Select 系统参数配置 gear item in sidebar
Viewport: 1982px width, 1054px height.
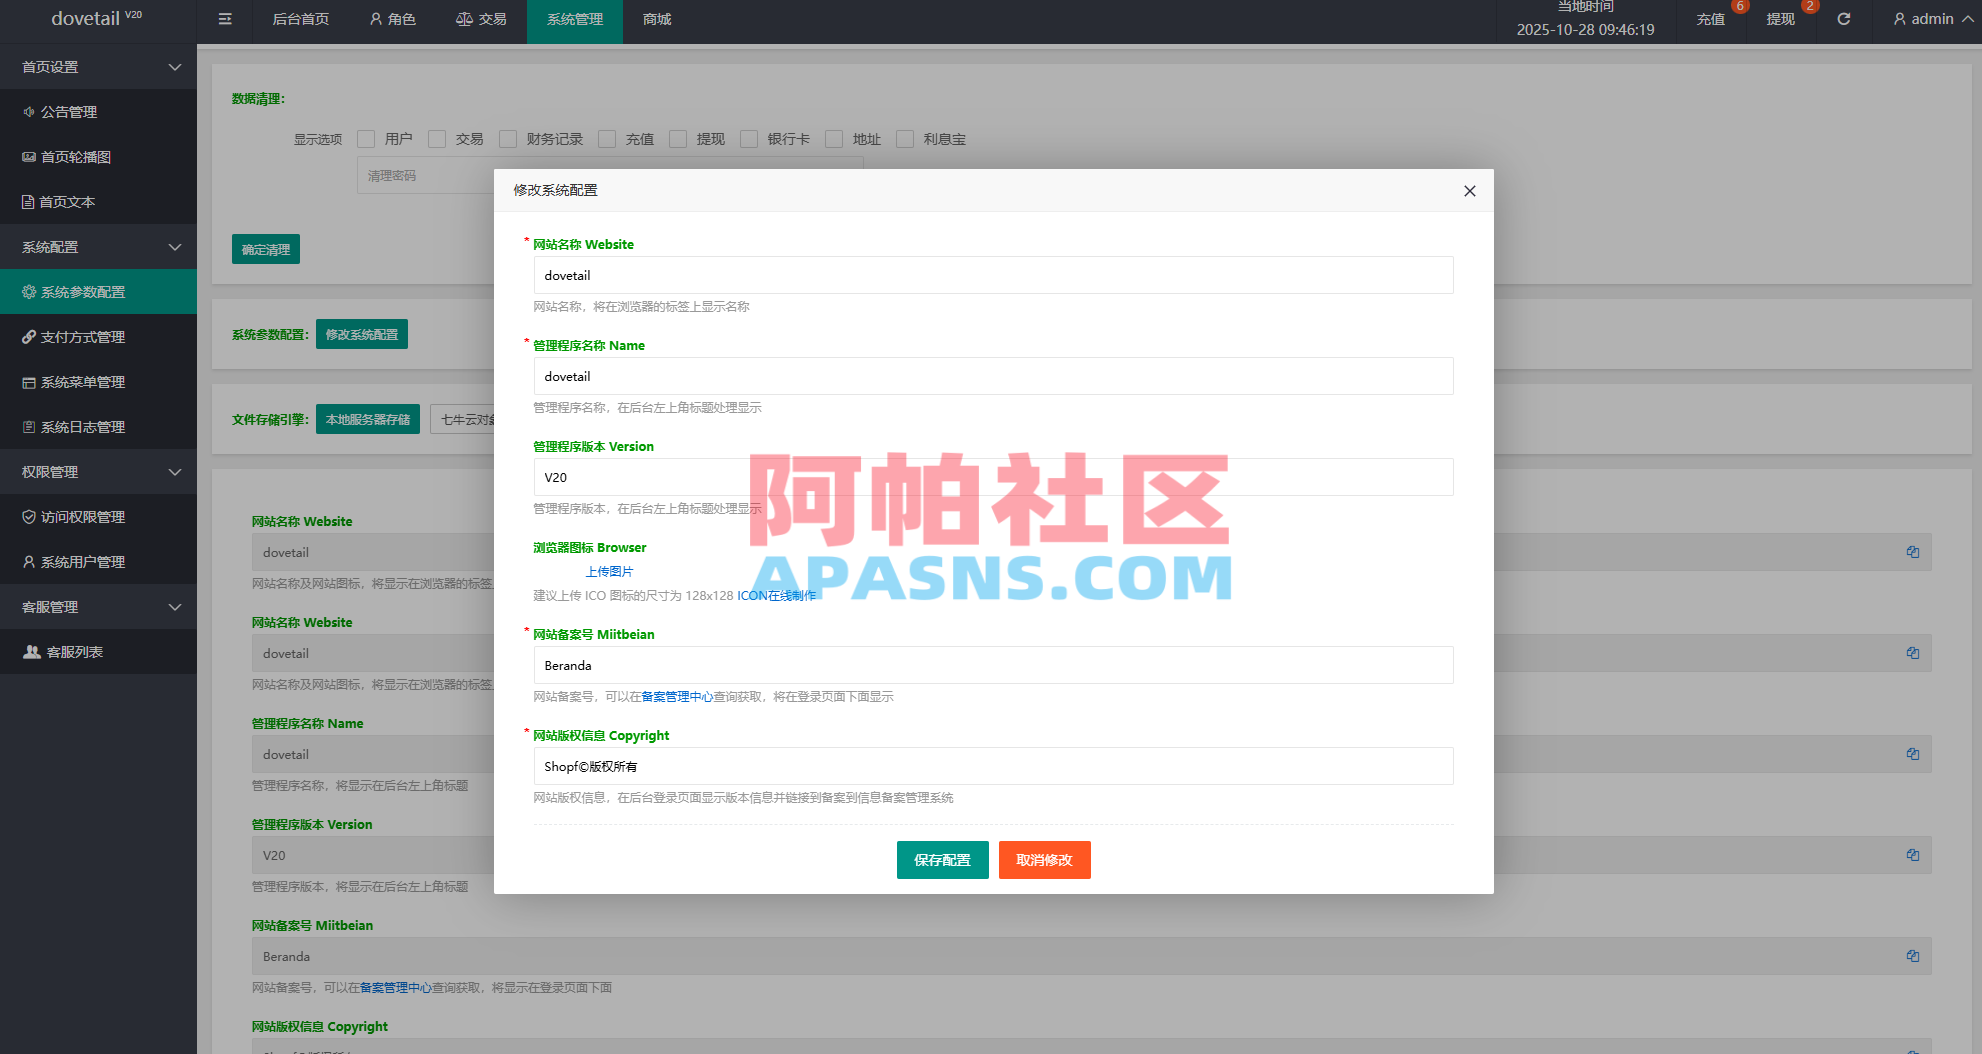[x=98, y=292]
